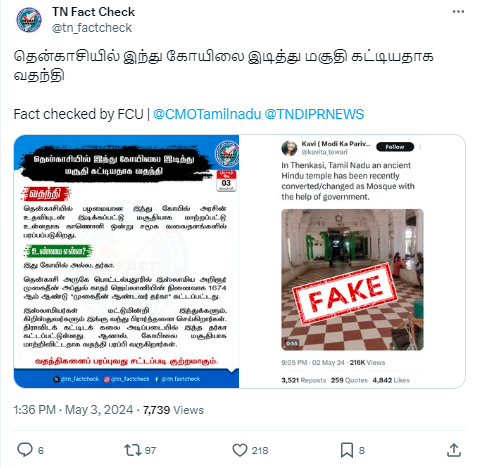Open the reply comment icon
477x468 pixels.
(x=25, y=450)
